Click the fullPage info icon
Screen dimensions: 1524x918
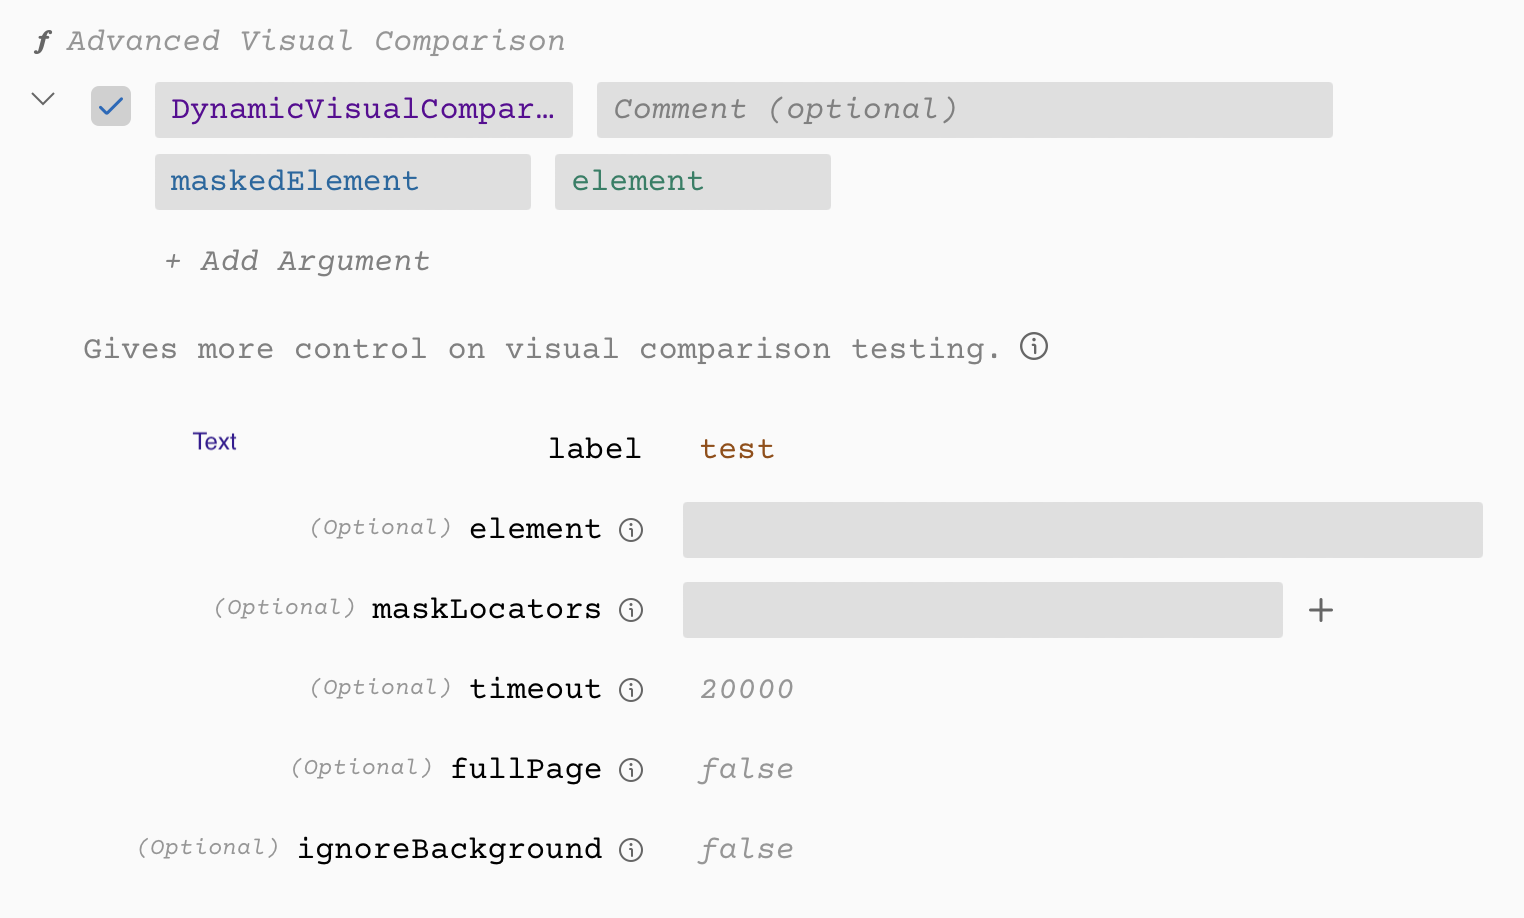(x=631, y=770)
